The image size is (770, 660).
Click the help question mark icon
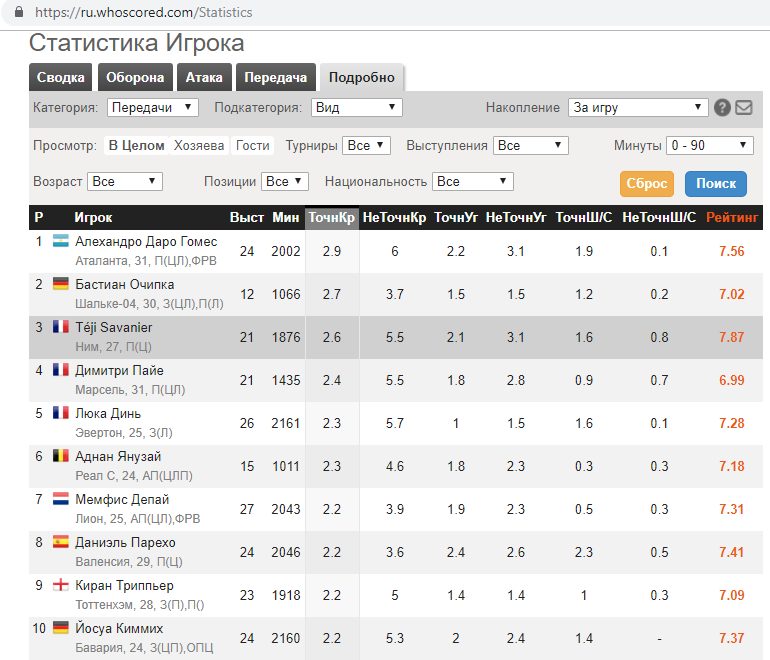coord(723,108)
